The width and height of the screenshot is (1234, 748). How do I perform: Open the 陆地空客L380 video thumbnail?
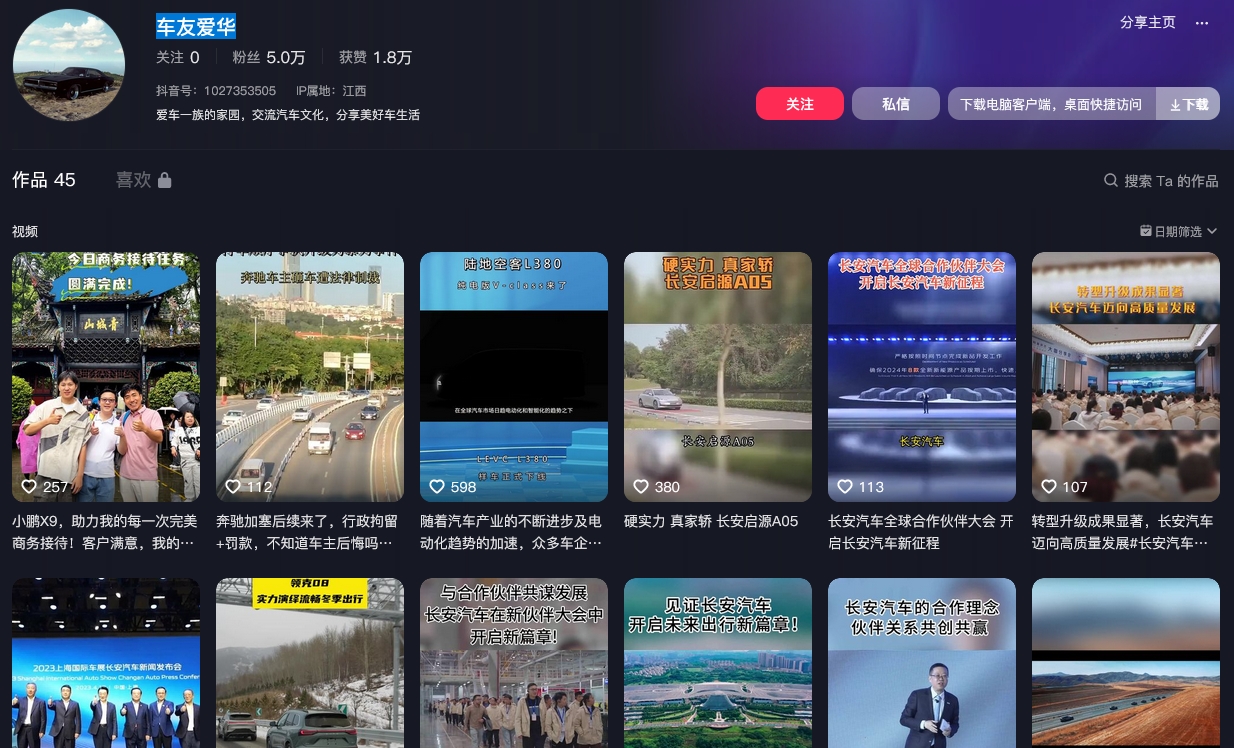pyautogui.click(x=514, y=377)
